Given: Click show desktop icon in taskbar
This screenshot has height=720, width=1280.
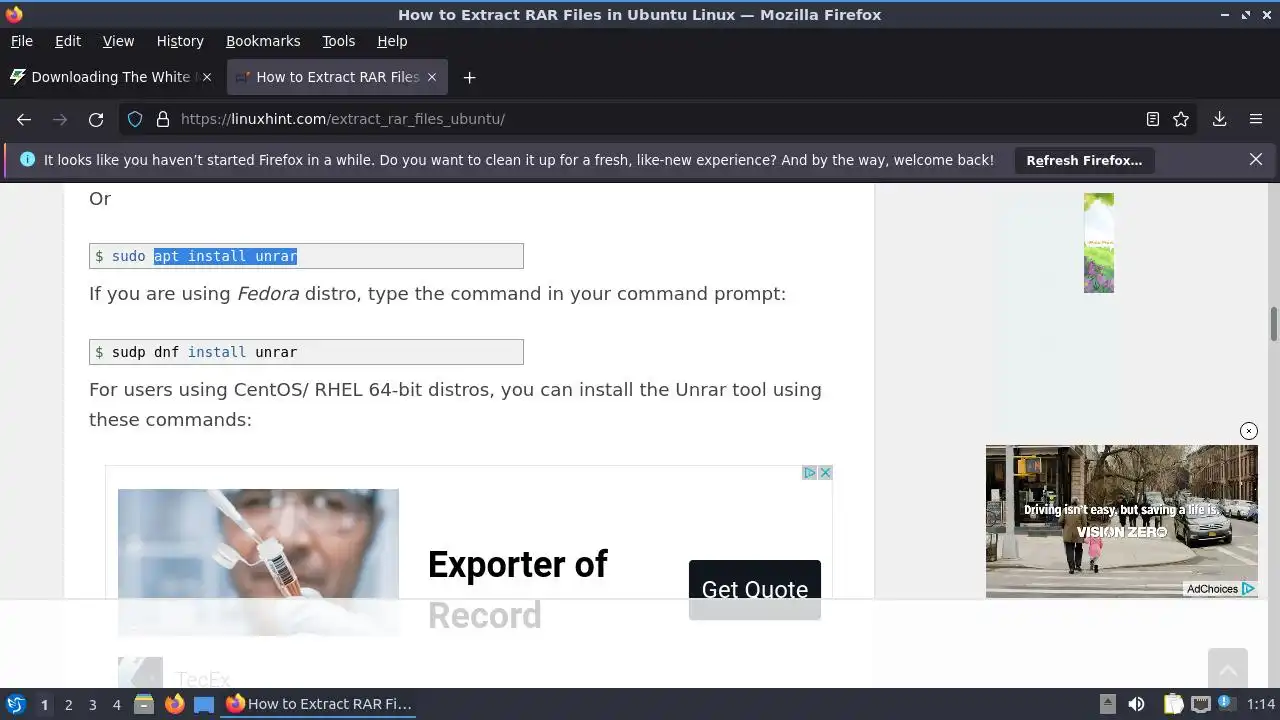Looking at the screenshot, I should pyautogui.click(x=204, y=704).
